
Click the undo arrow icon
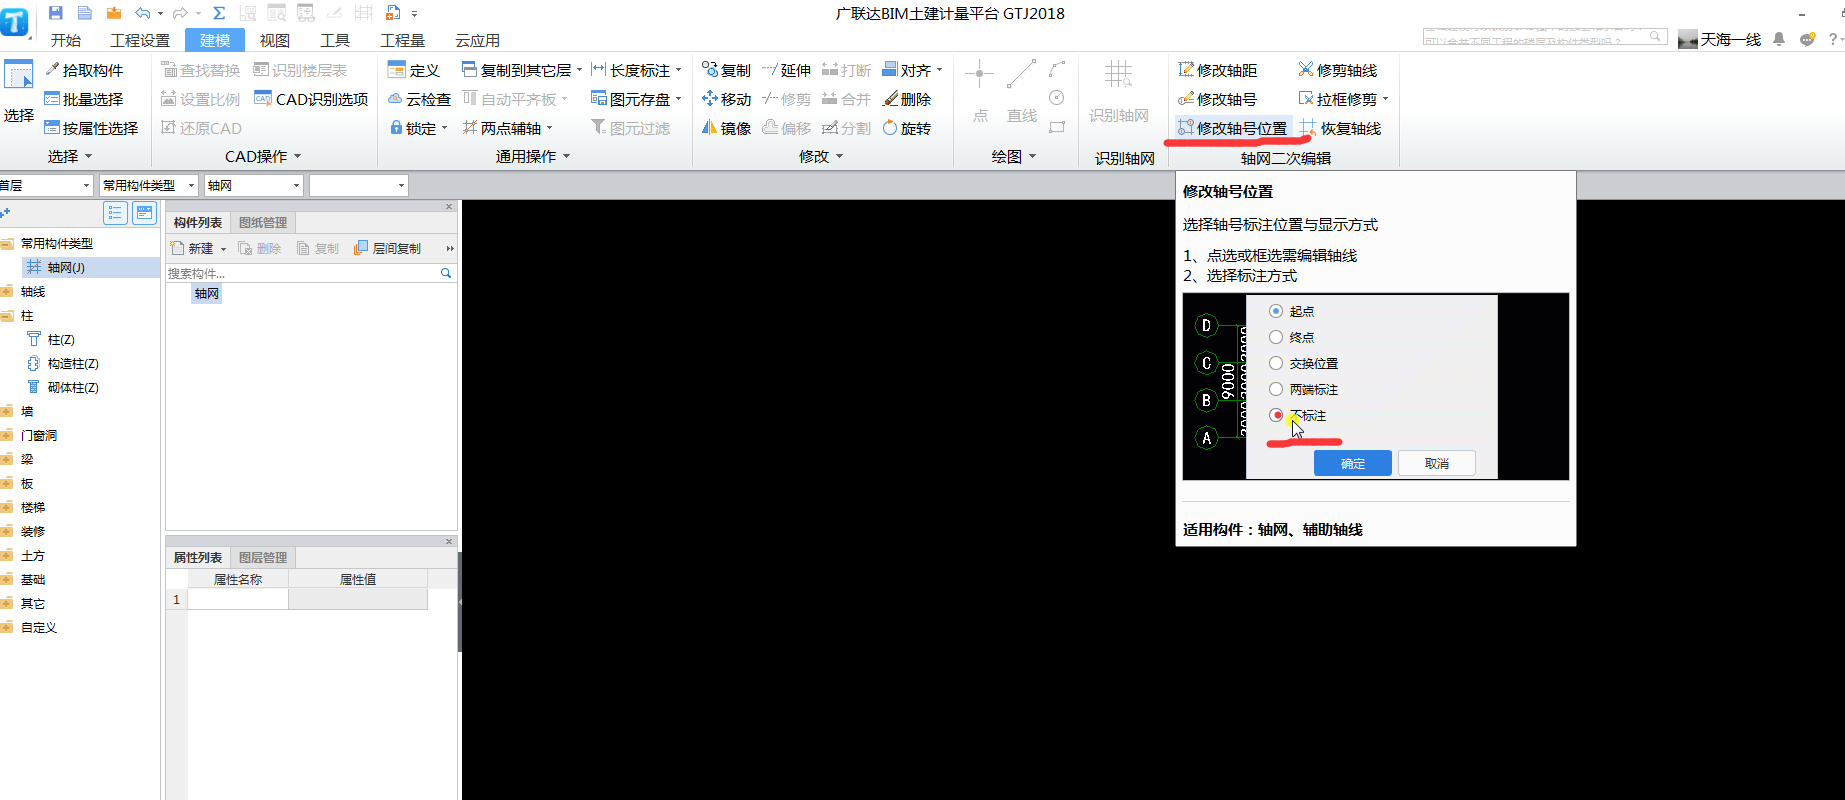click(142, 13)
